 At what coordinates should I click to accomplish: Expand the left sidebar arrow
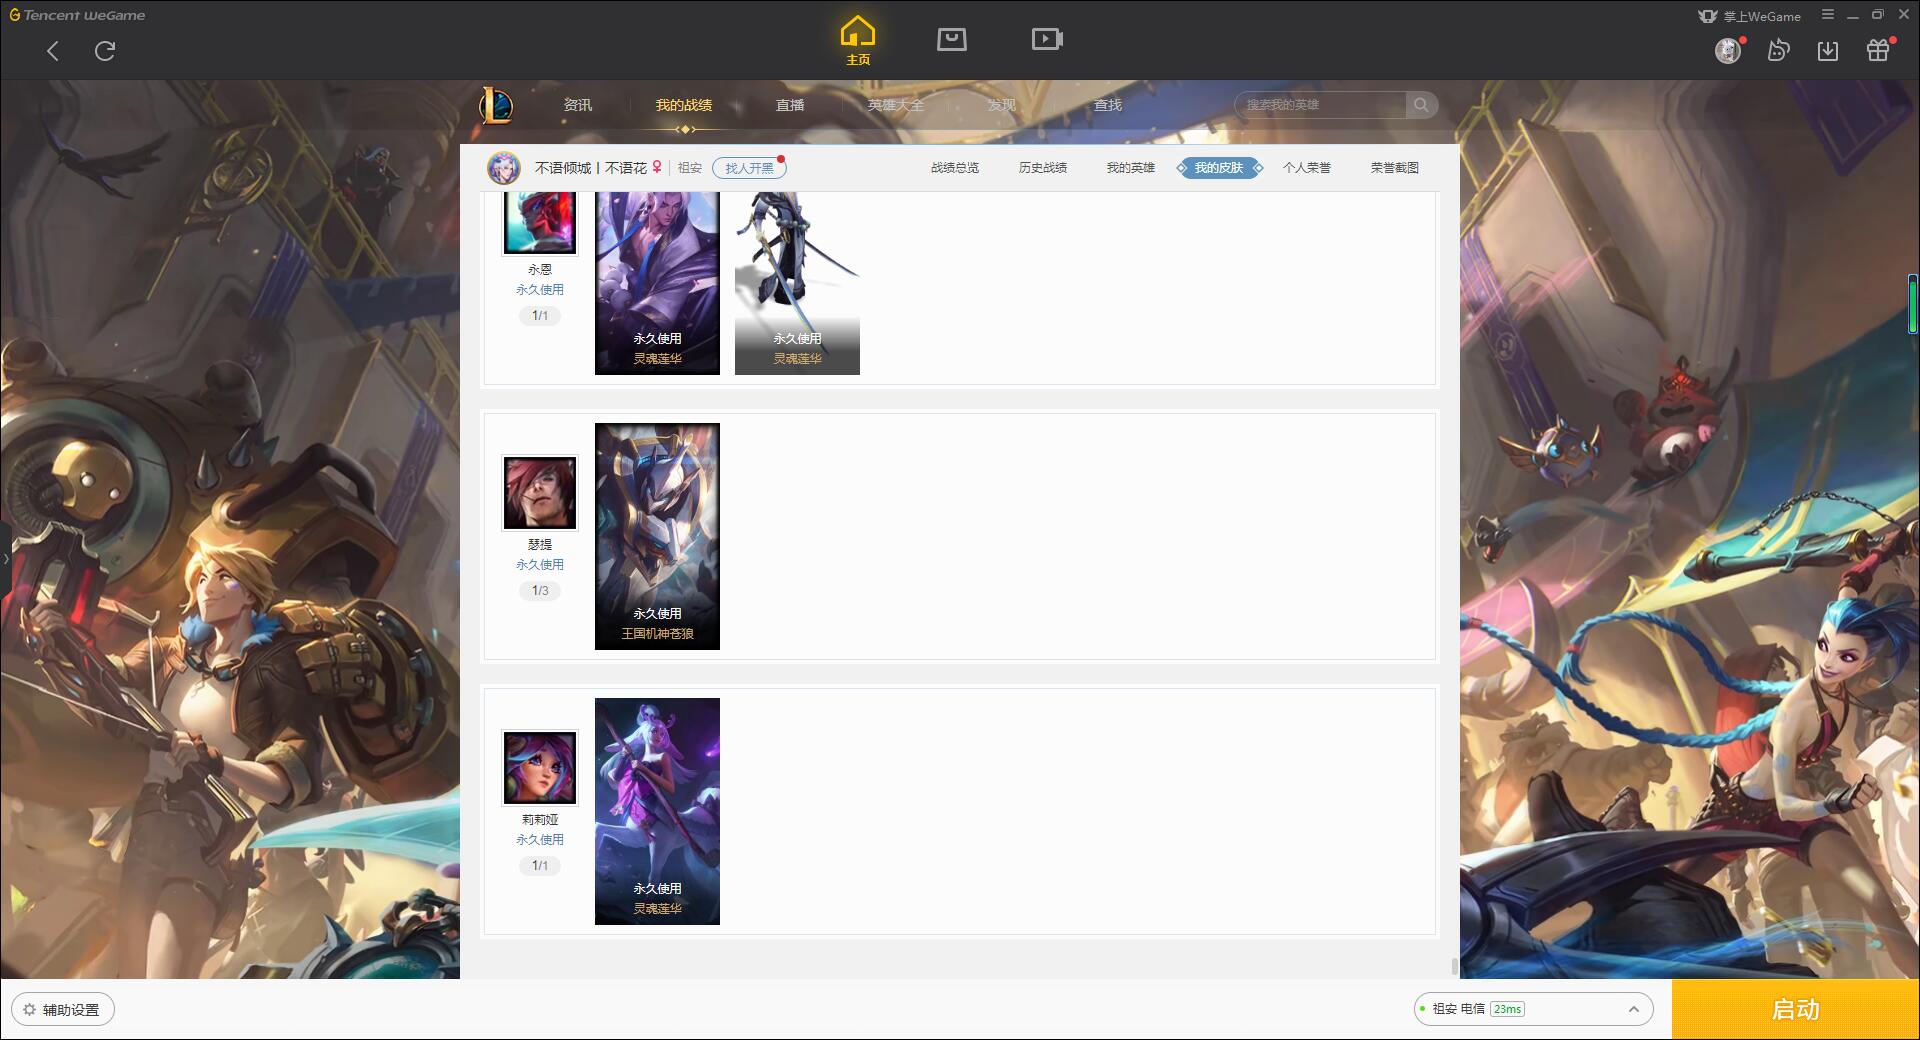5,558
